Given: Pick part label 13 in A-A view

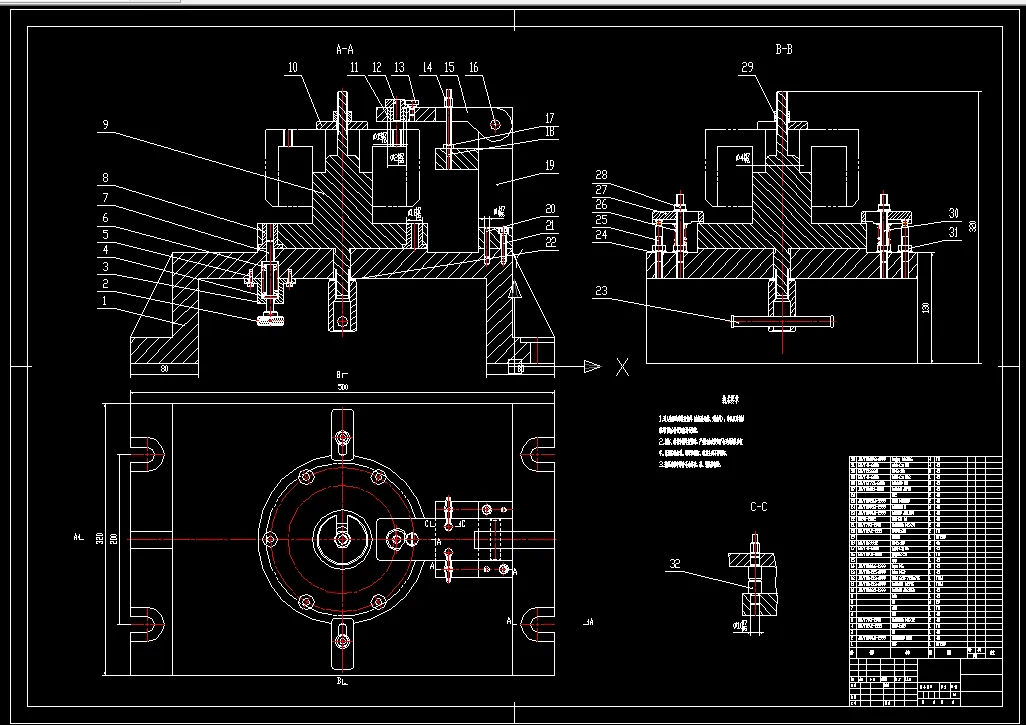Looking at the screenshot, I should tap(399, 67).
